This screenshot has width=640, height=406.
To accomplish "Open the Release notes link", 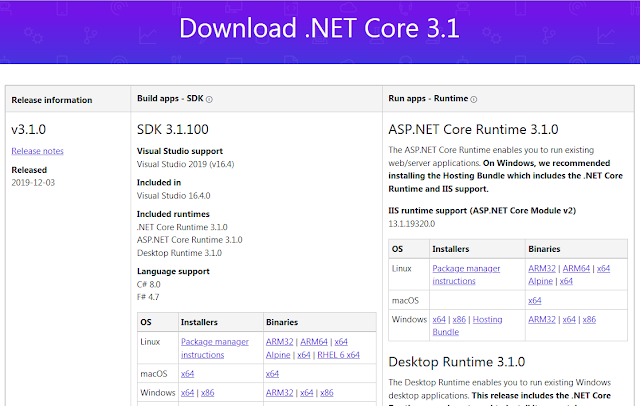I will [38, 151].
